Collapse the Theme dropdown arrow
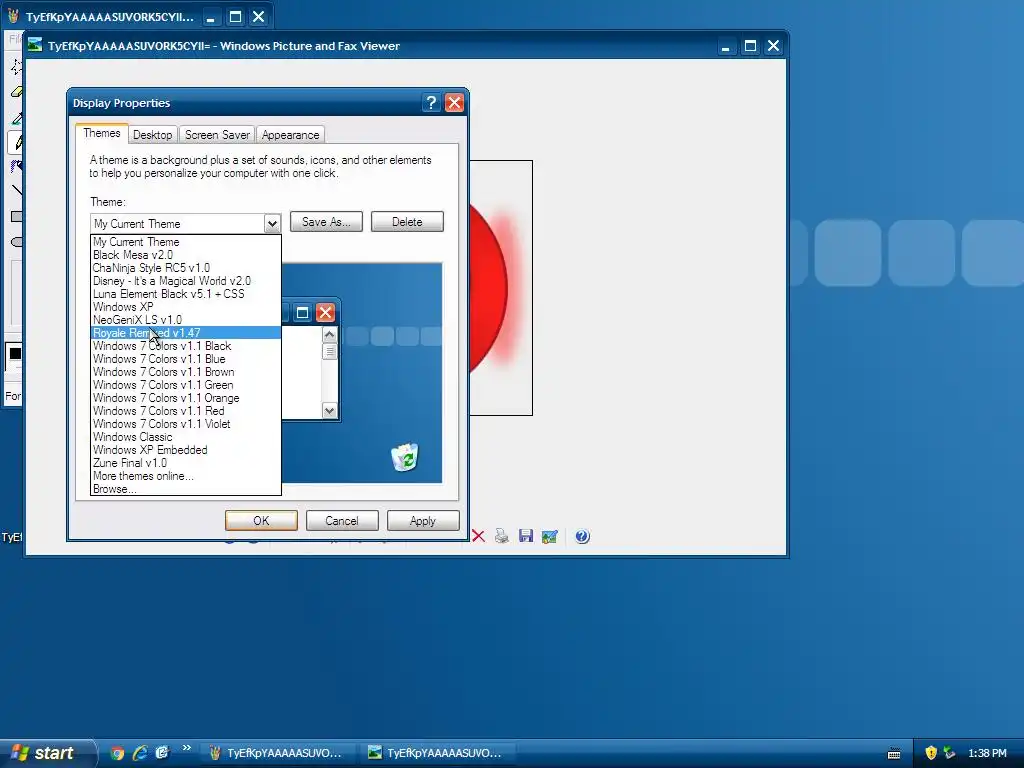1024x768 pixels. click(272, 224)
